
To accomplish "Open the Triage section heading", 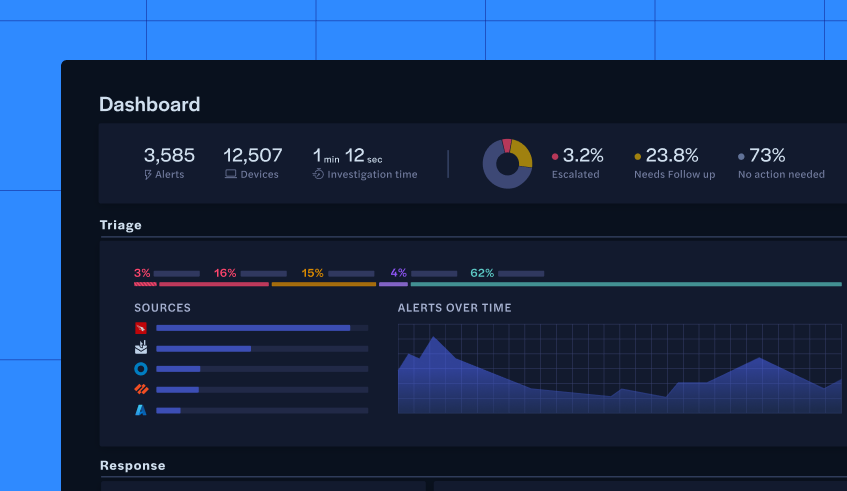I will pyautogui.click(x=121, y=225).
